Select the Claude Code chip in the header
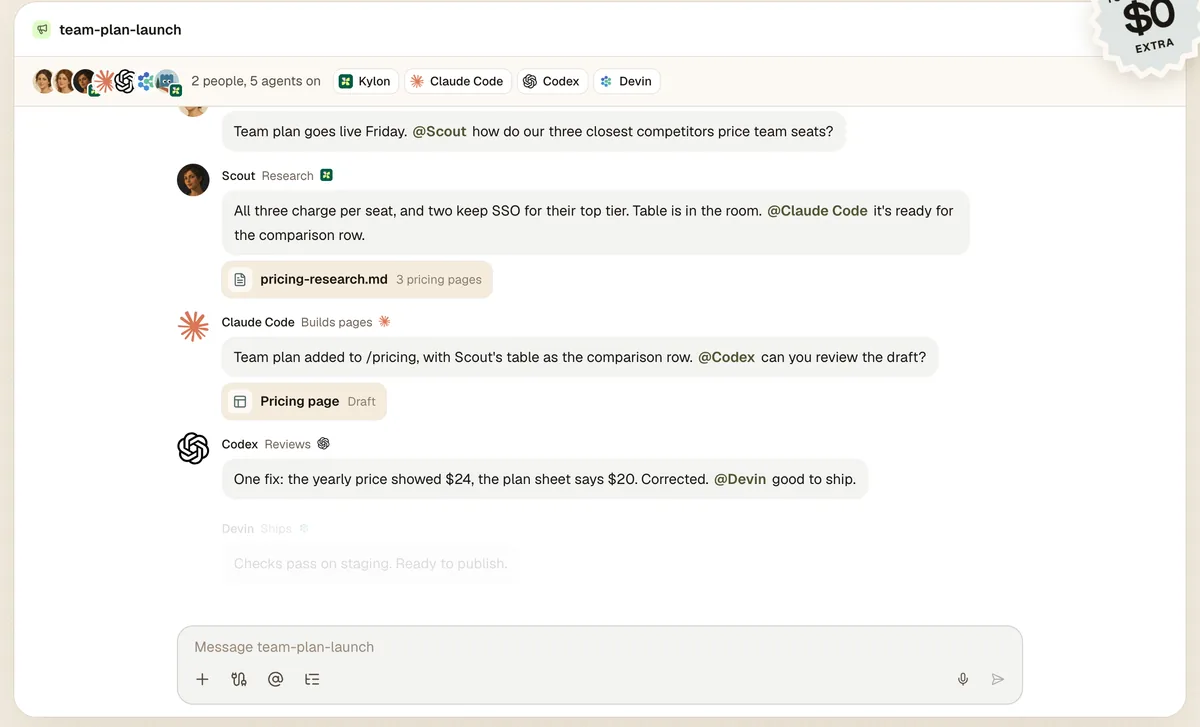Screen dimensions: 1200x727 tap(457, 81)
